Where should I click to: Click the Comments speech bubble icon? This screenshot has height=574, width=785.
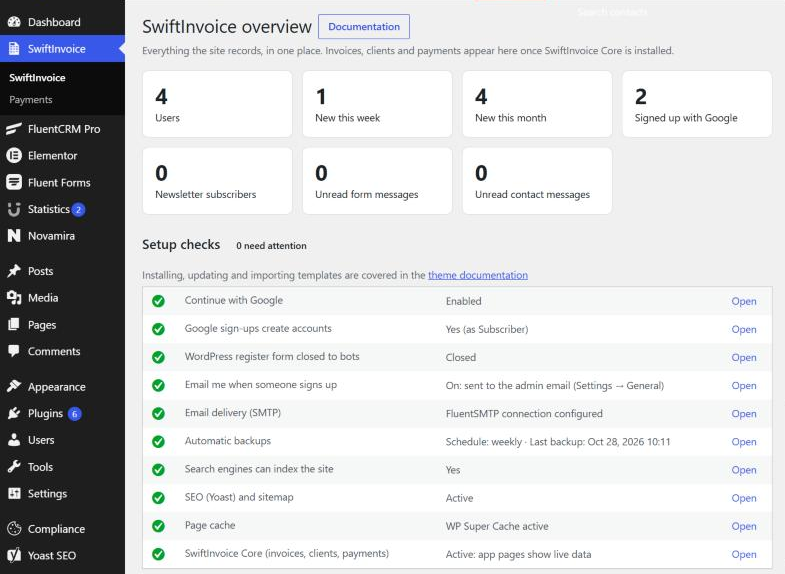14,351
